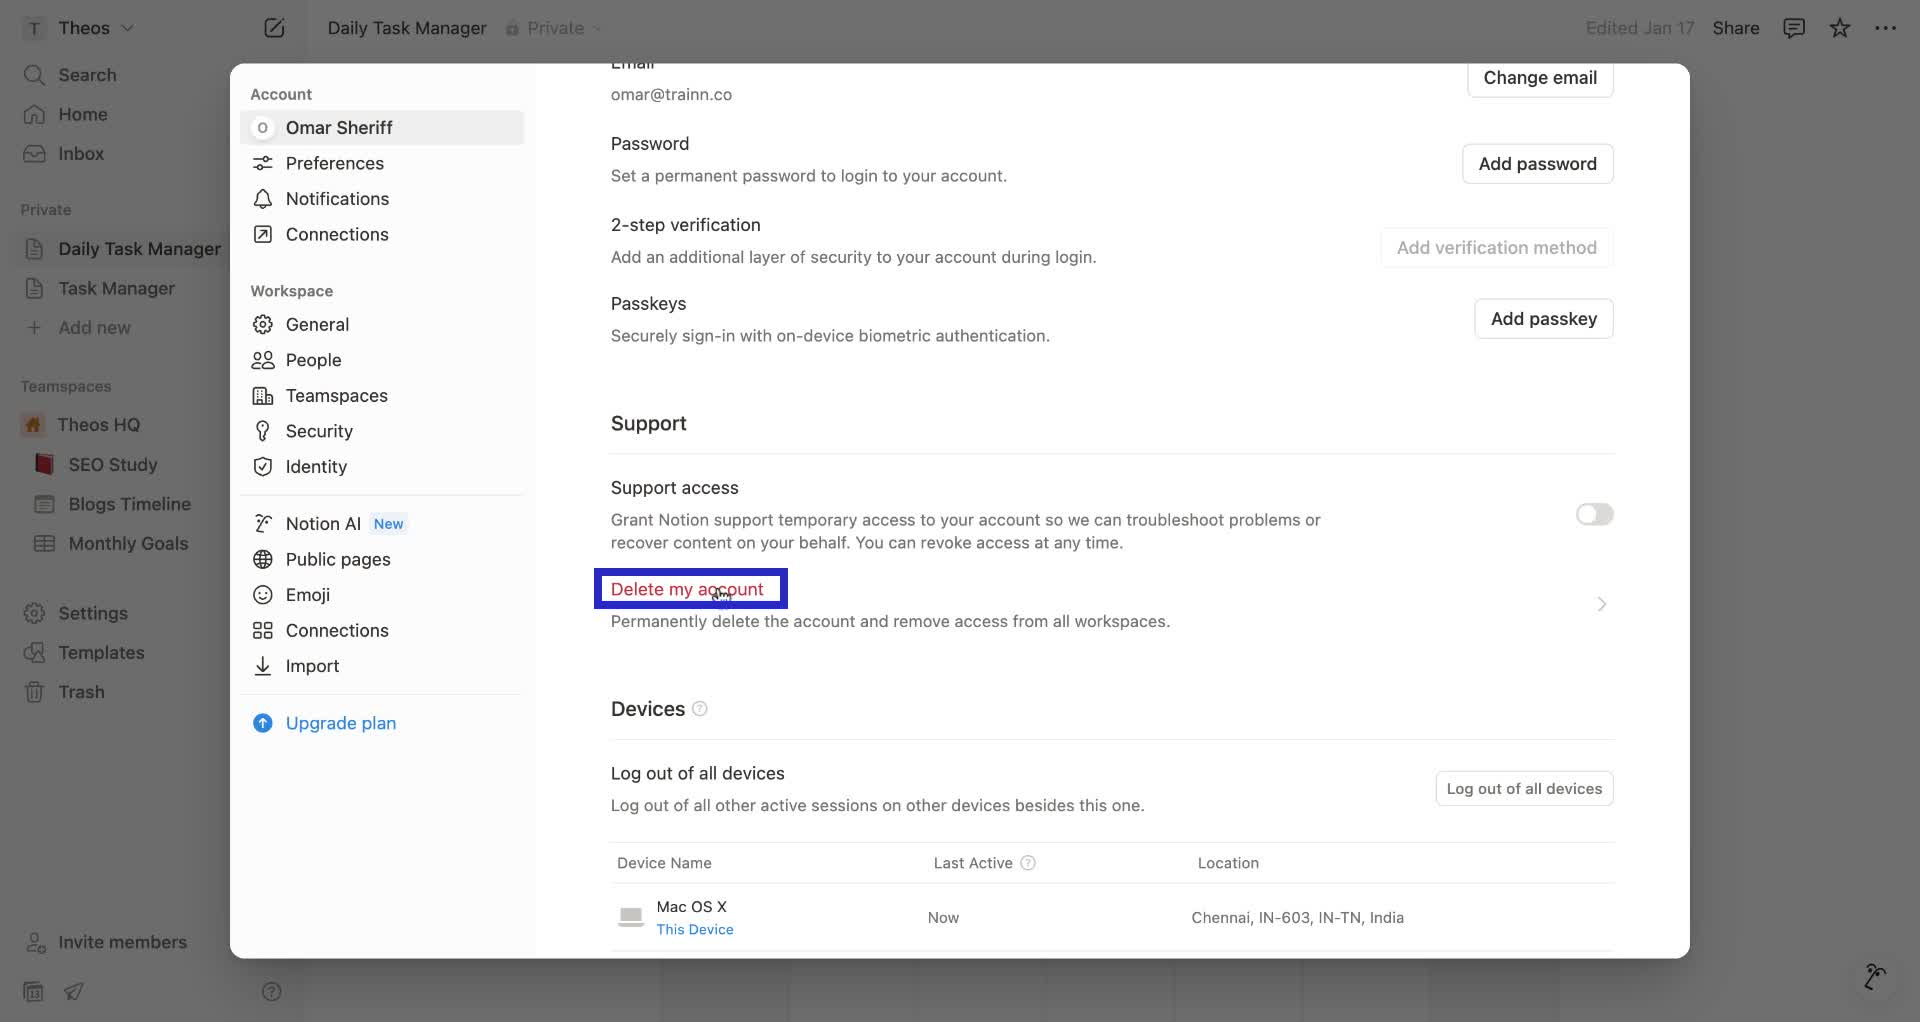Switch to Notion AI settings
This screenshot has height=1022, width=1920.
tap(322, 523)
